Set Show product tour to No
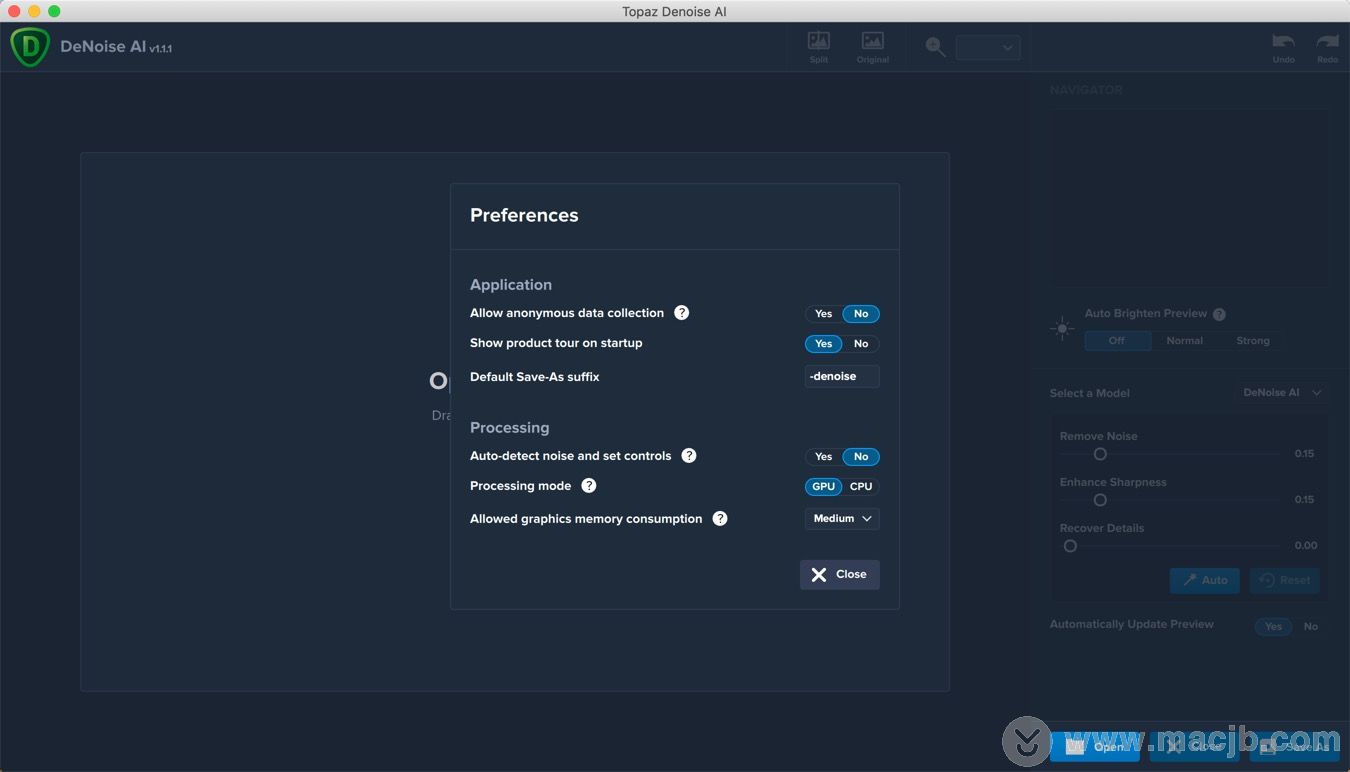Screen dimensions: 1350x772 (x=861, y=344)
